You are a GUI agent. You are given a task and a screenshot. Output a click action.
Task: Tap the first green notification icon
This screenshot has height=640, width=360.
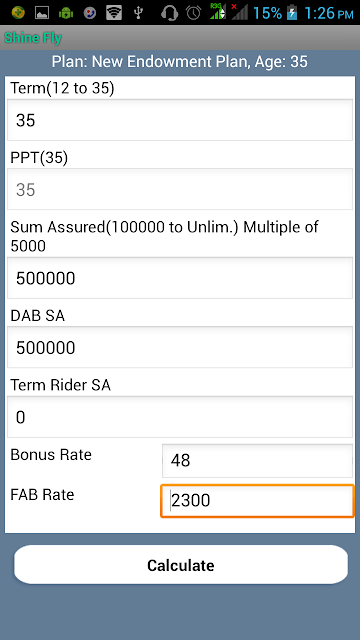[18, 13]
